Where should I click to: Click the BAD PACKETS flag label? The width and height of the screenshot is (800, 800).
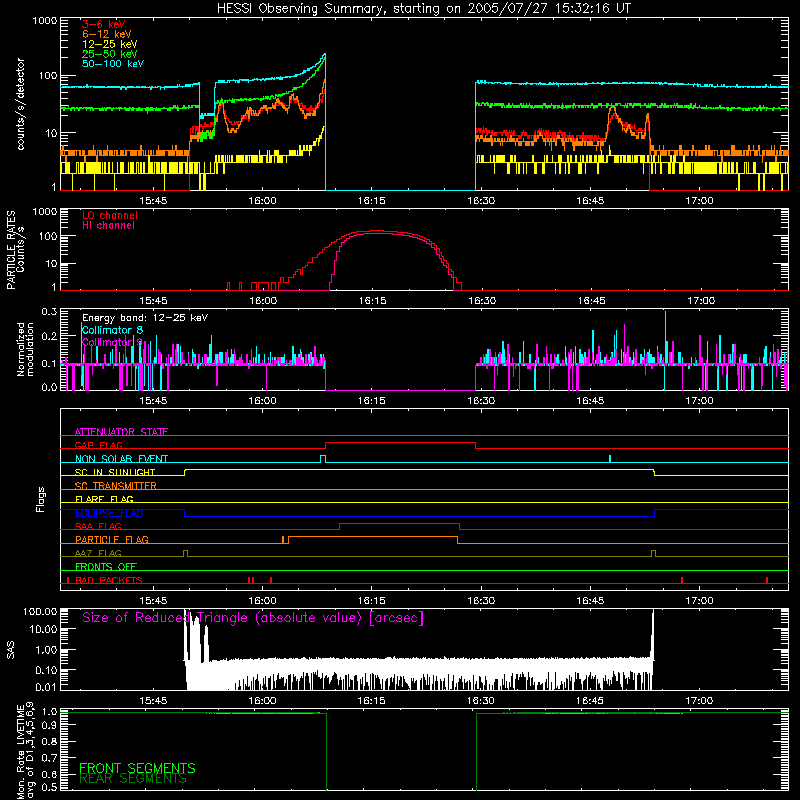[x=108, y=581]
